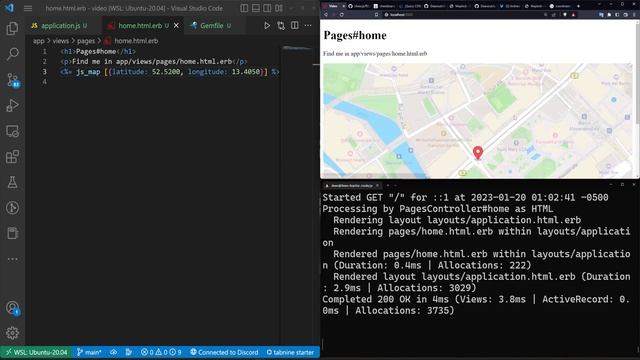Switch to home.html.erb editor tab
Screen dimensions: 640x360
pyautogui.click(x=140, y=26)
